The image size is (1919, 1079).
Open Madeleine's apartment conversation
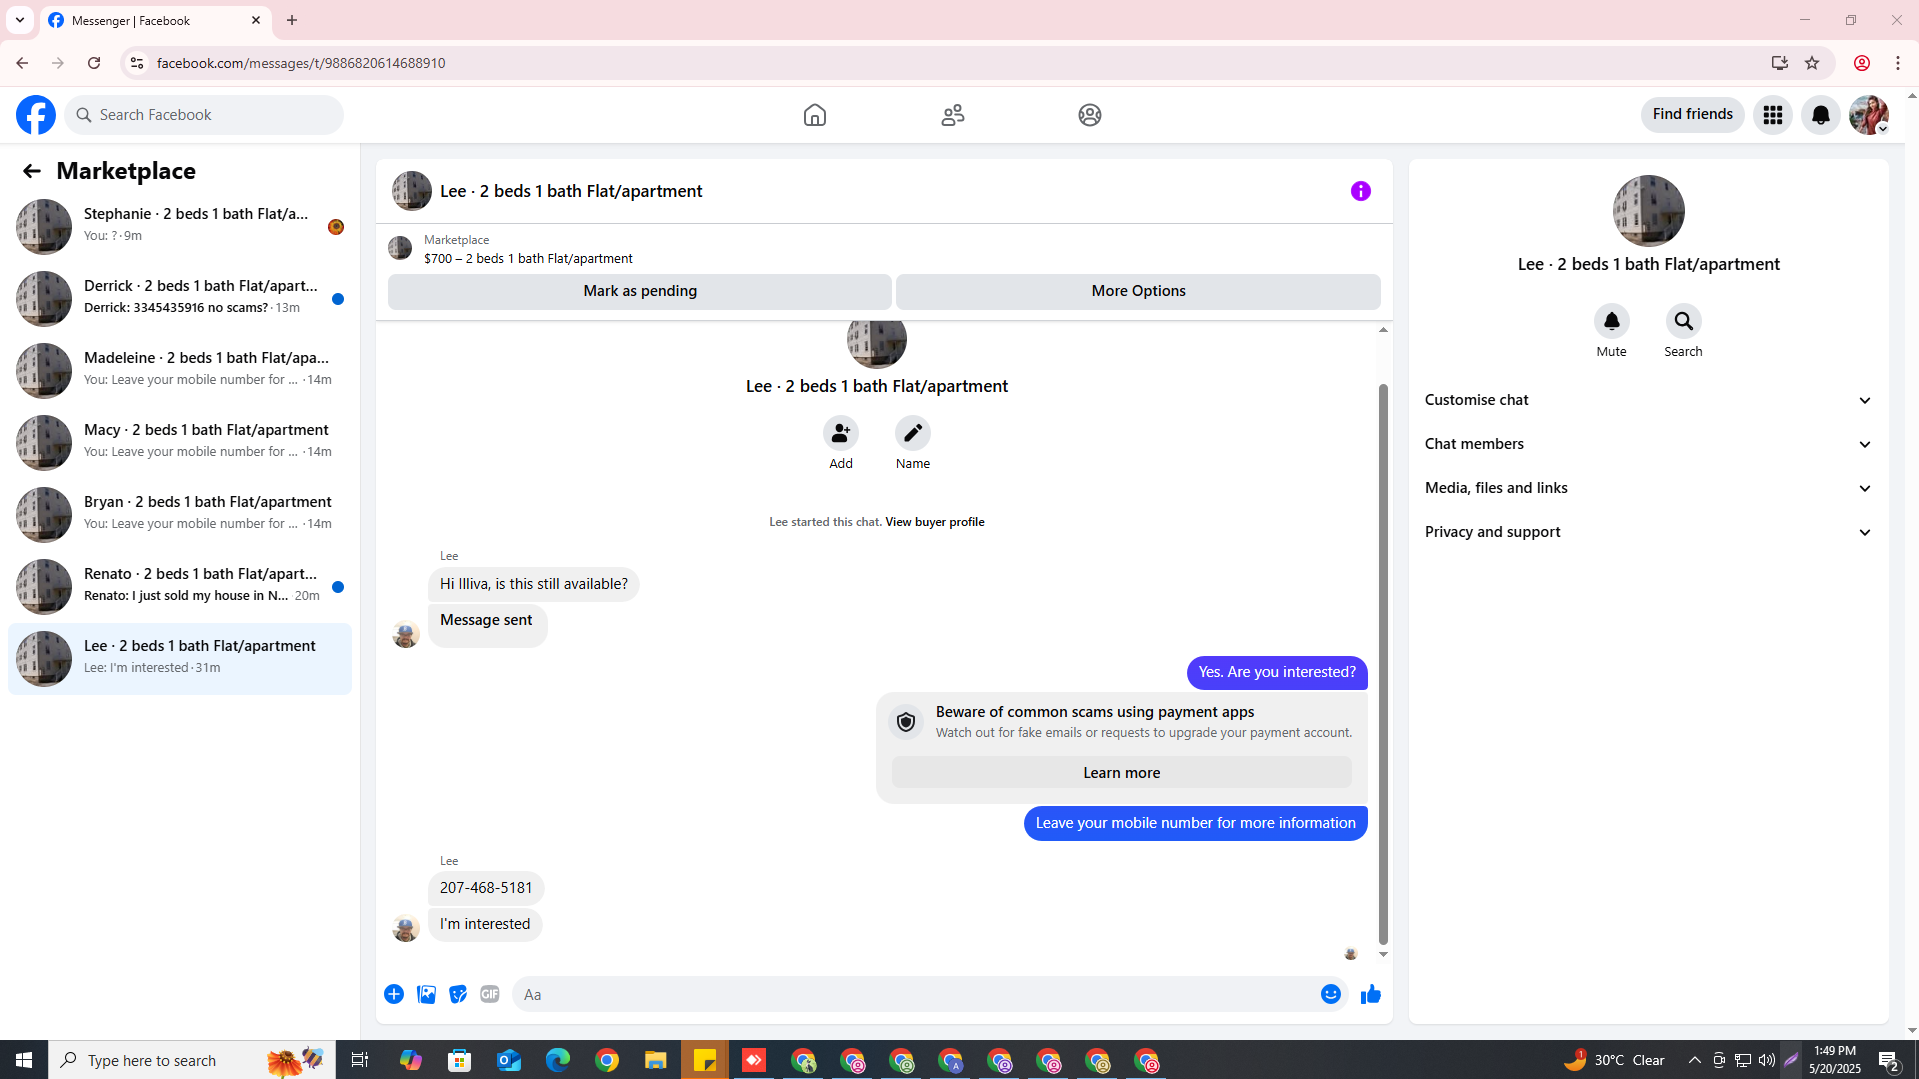coord(180,370)
